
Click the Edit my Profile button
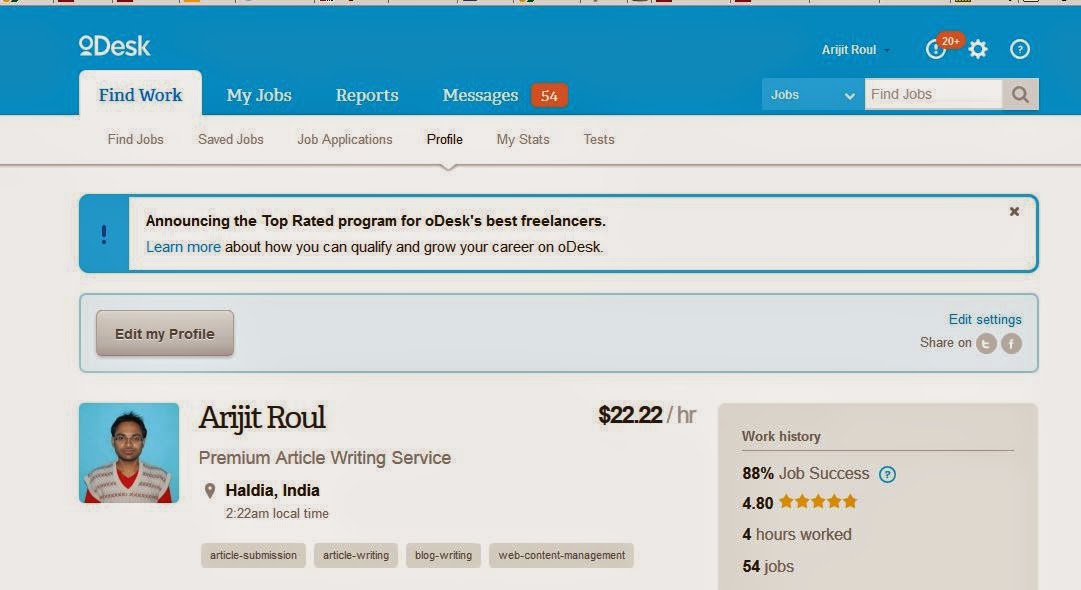pyautogui.click(x=165, y=334)
